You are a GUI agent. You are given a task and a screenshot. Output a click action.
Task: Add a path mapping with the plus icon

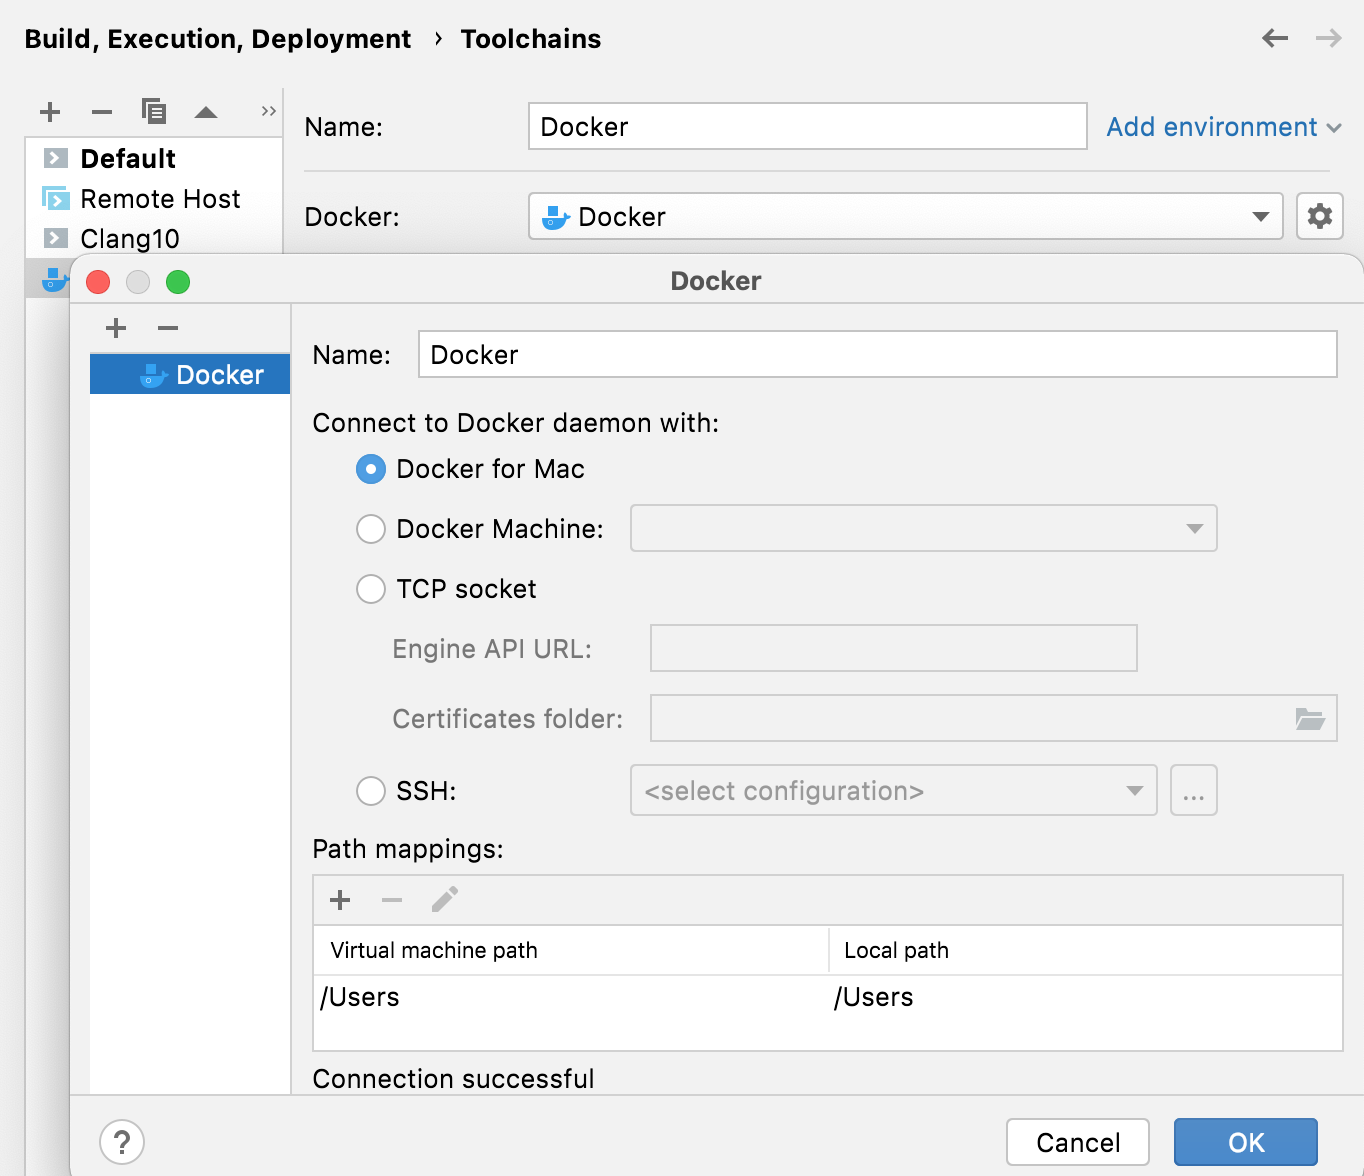(340, 899)
